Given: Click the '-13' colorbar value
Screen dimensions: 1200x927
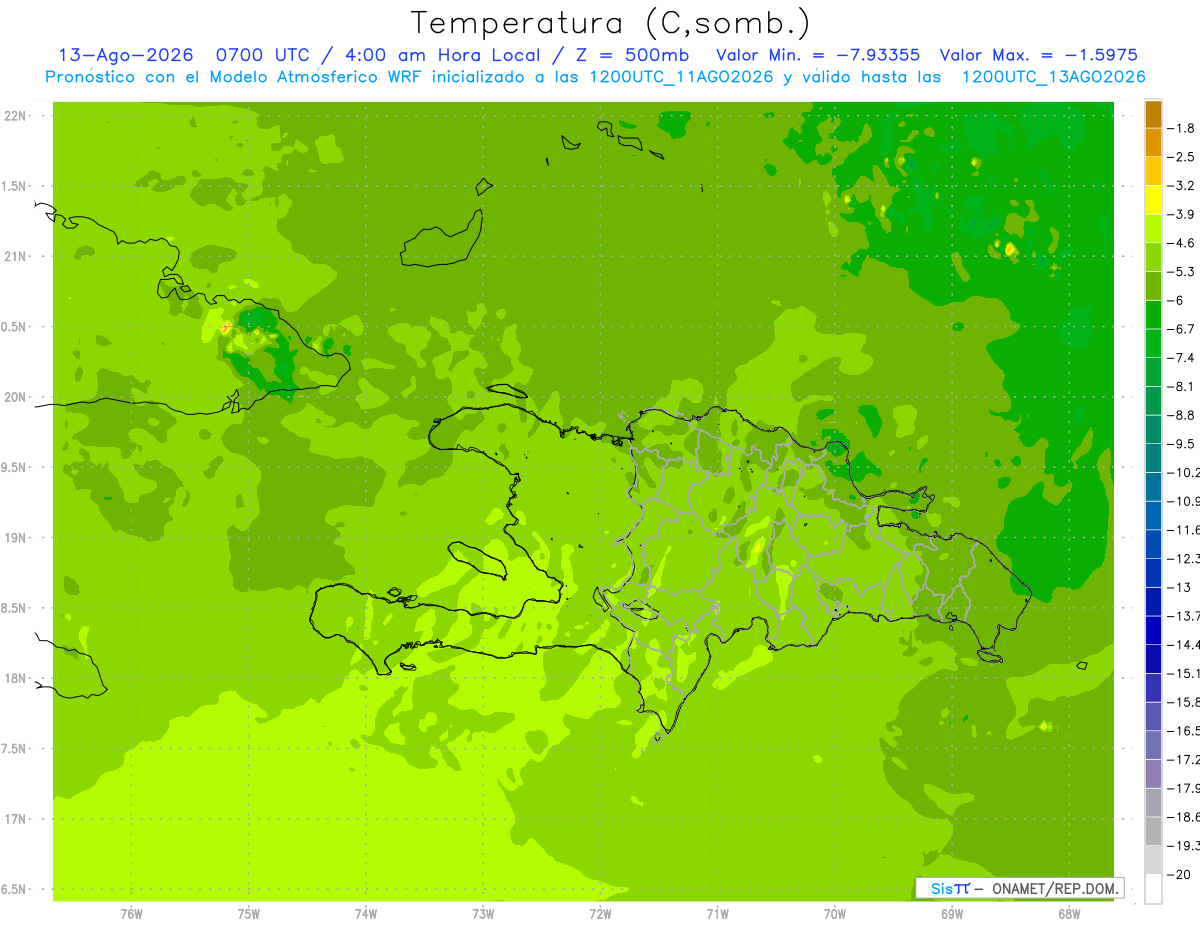Looking at the screenshot, I should click(x=1181, y=587).
